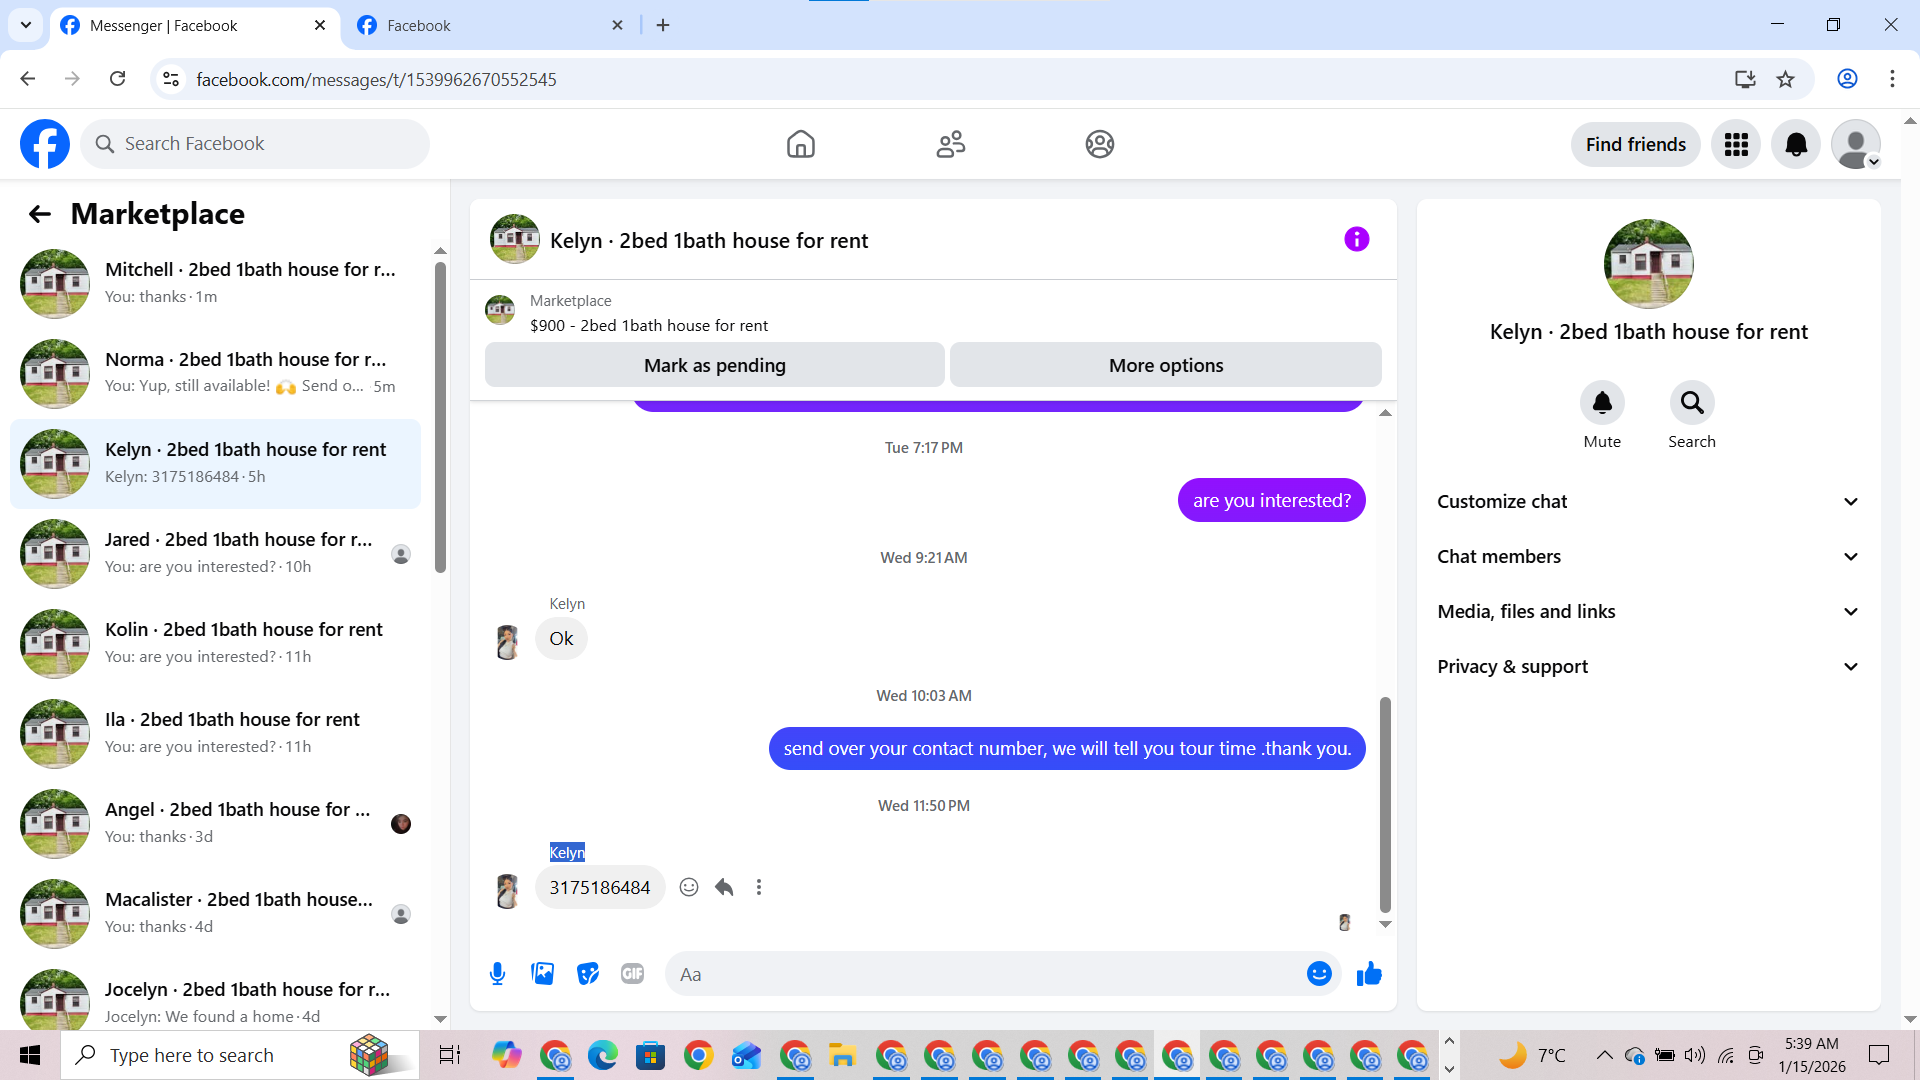Open the sticker picker icon
This screenshot has height=1080, width=1920.
pyautogui.click(x=588, y=974)
